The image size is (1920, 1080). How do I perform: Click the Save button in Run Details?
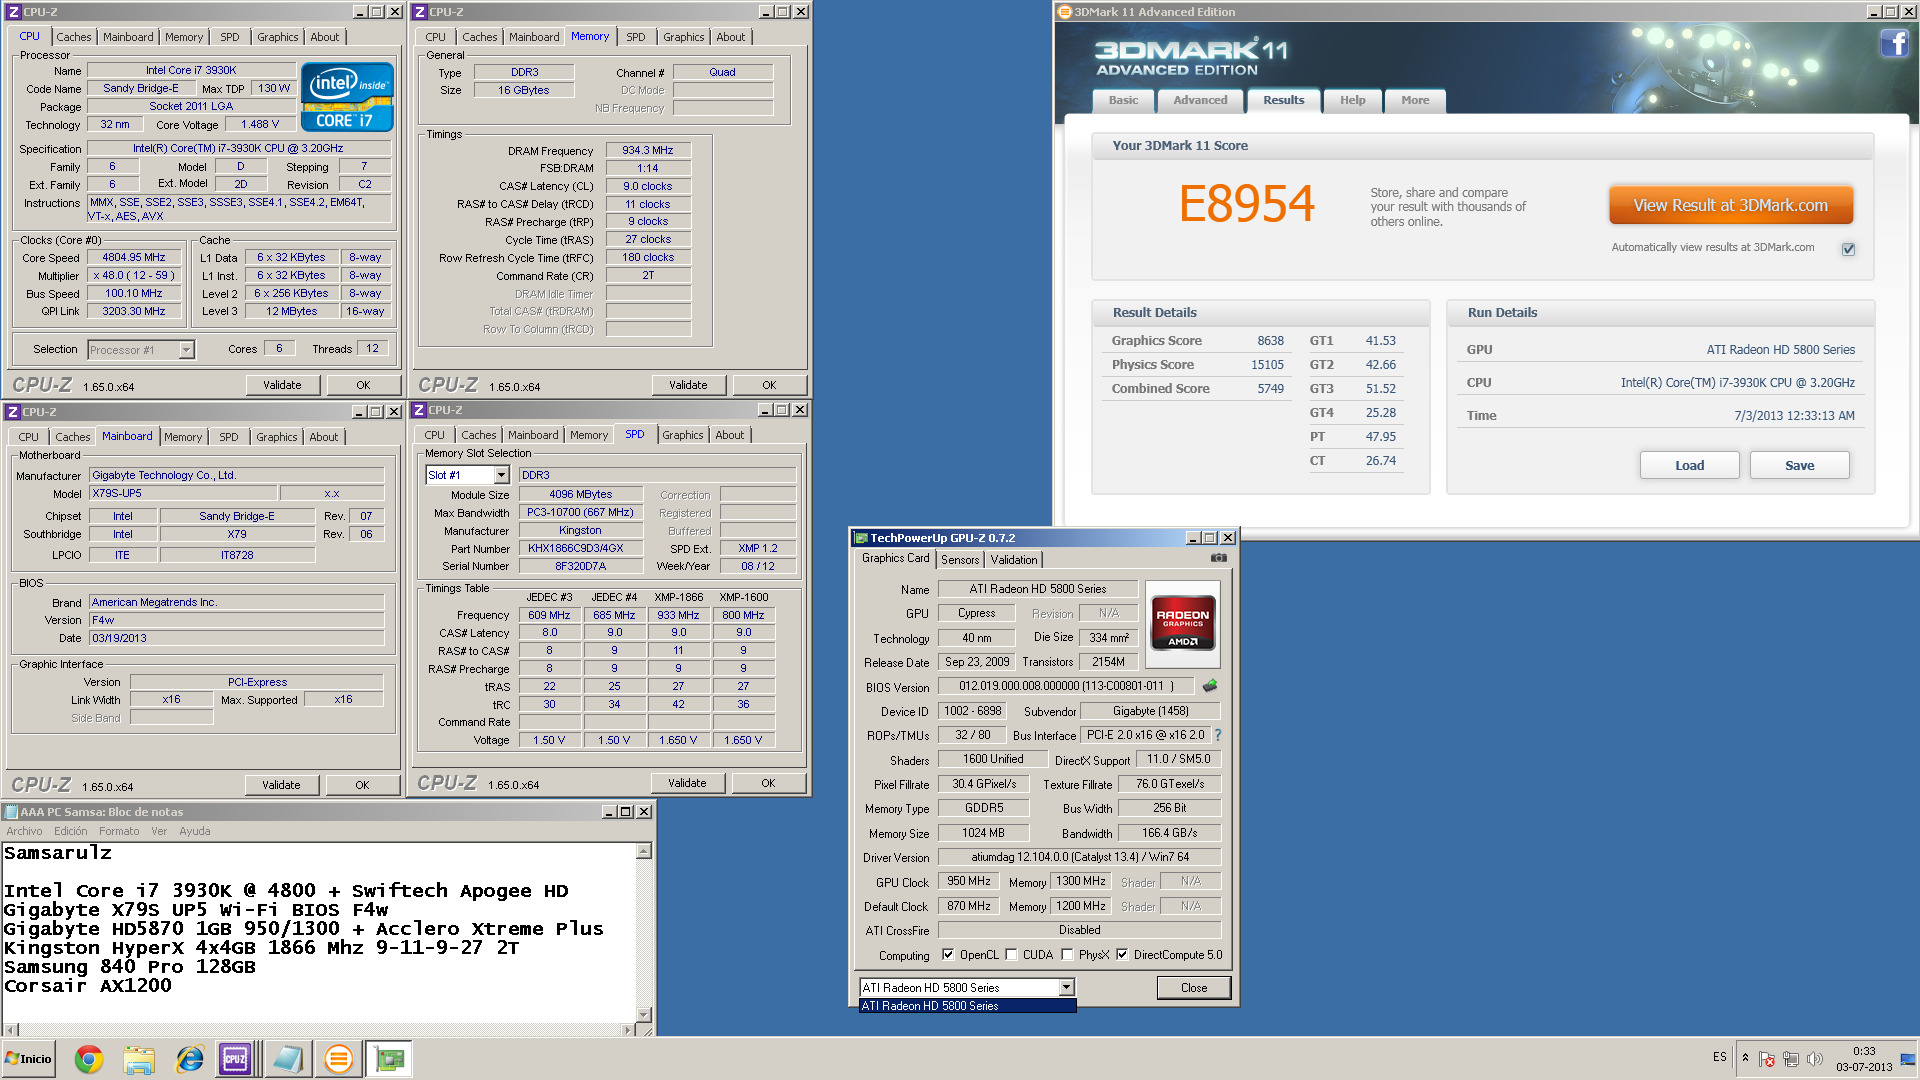(x=1800, y=465)
